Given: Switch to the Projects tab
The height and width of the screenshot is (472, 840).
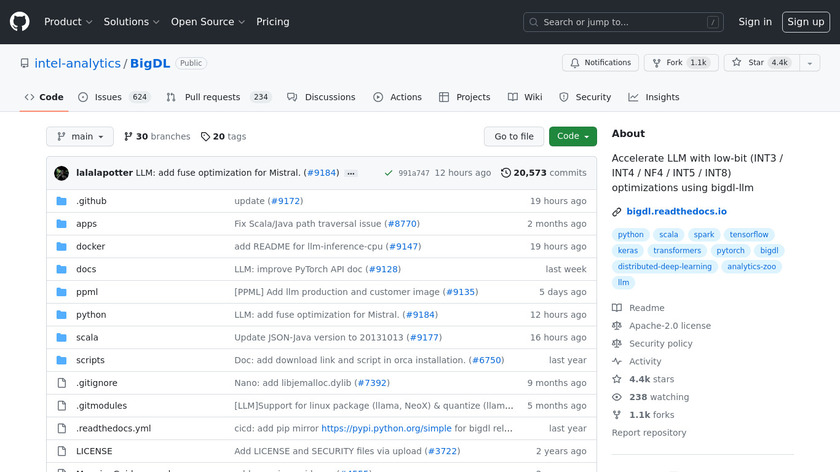Looking at the screenshot, I should tap(464, 97).
